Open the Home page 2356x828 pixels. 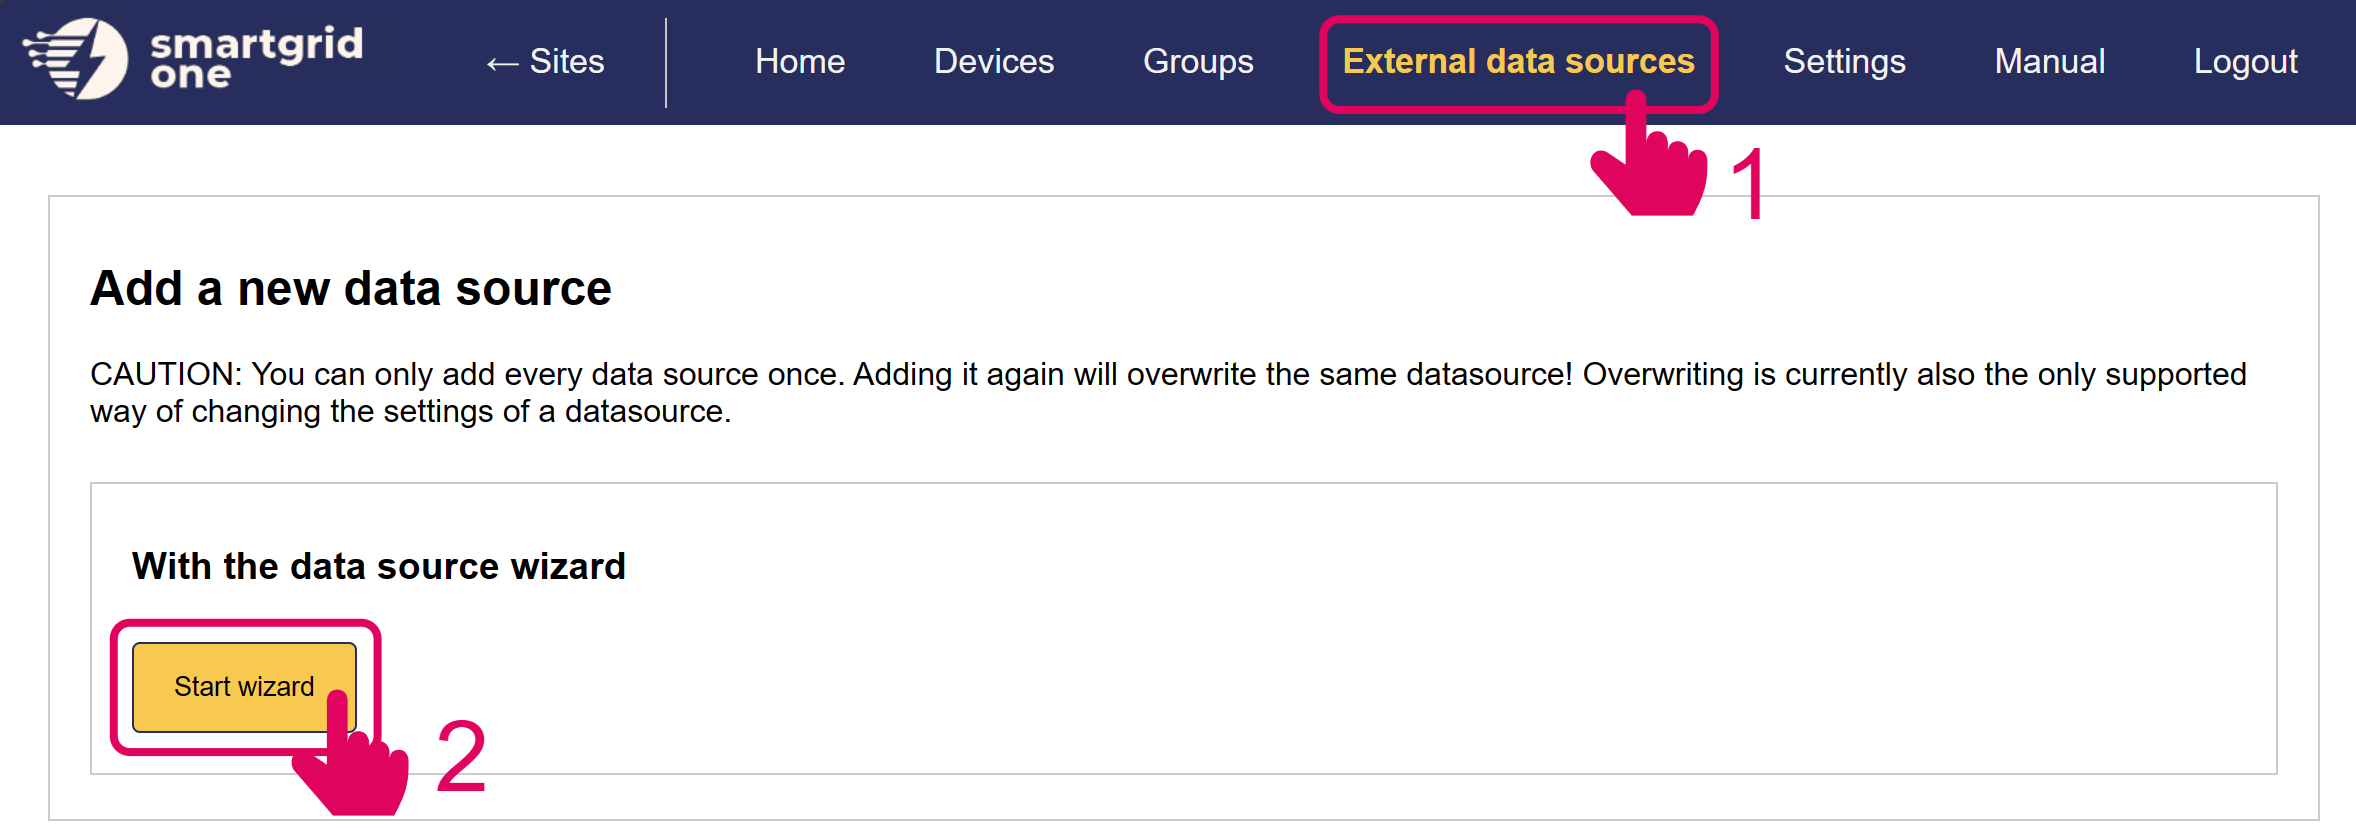(799, 62)
